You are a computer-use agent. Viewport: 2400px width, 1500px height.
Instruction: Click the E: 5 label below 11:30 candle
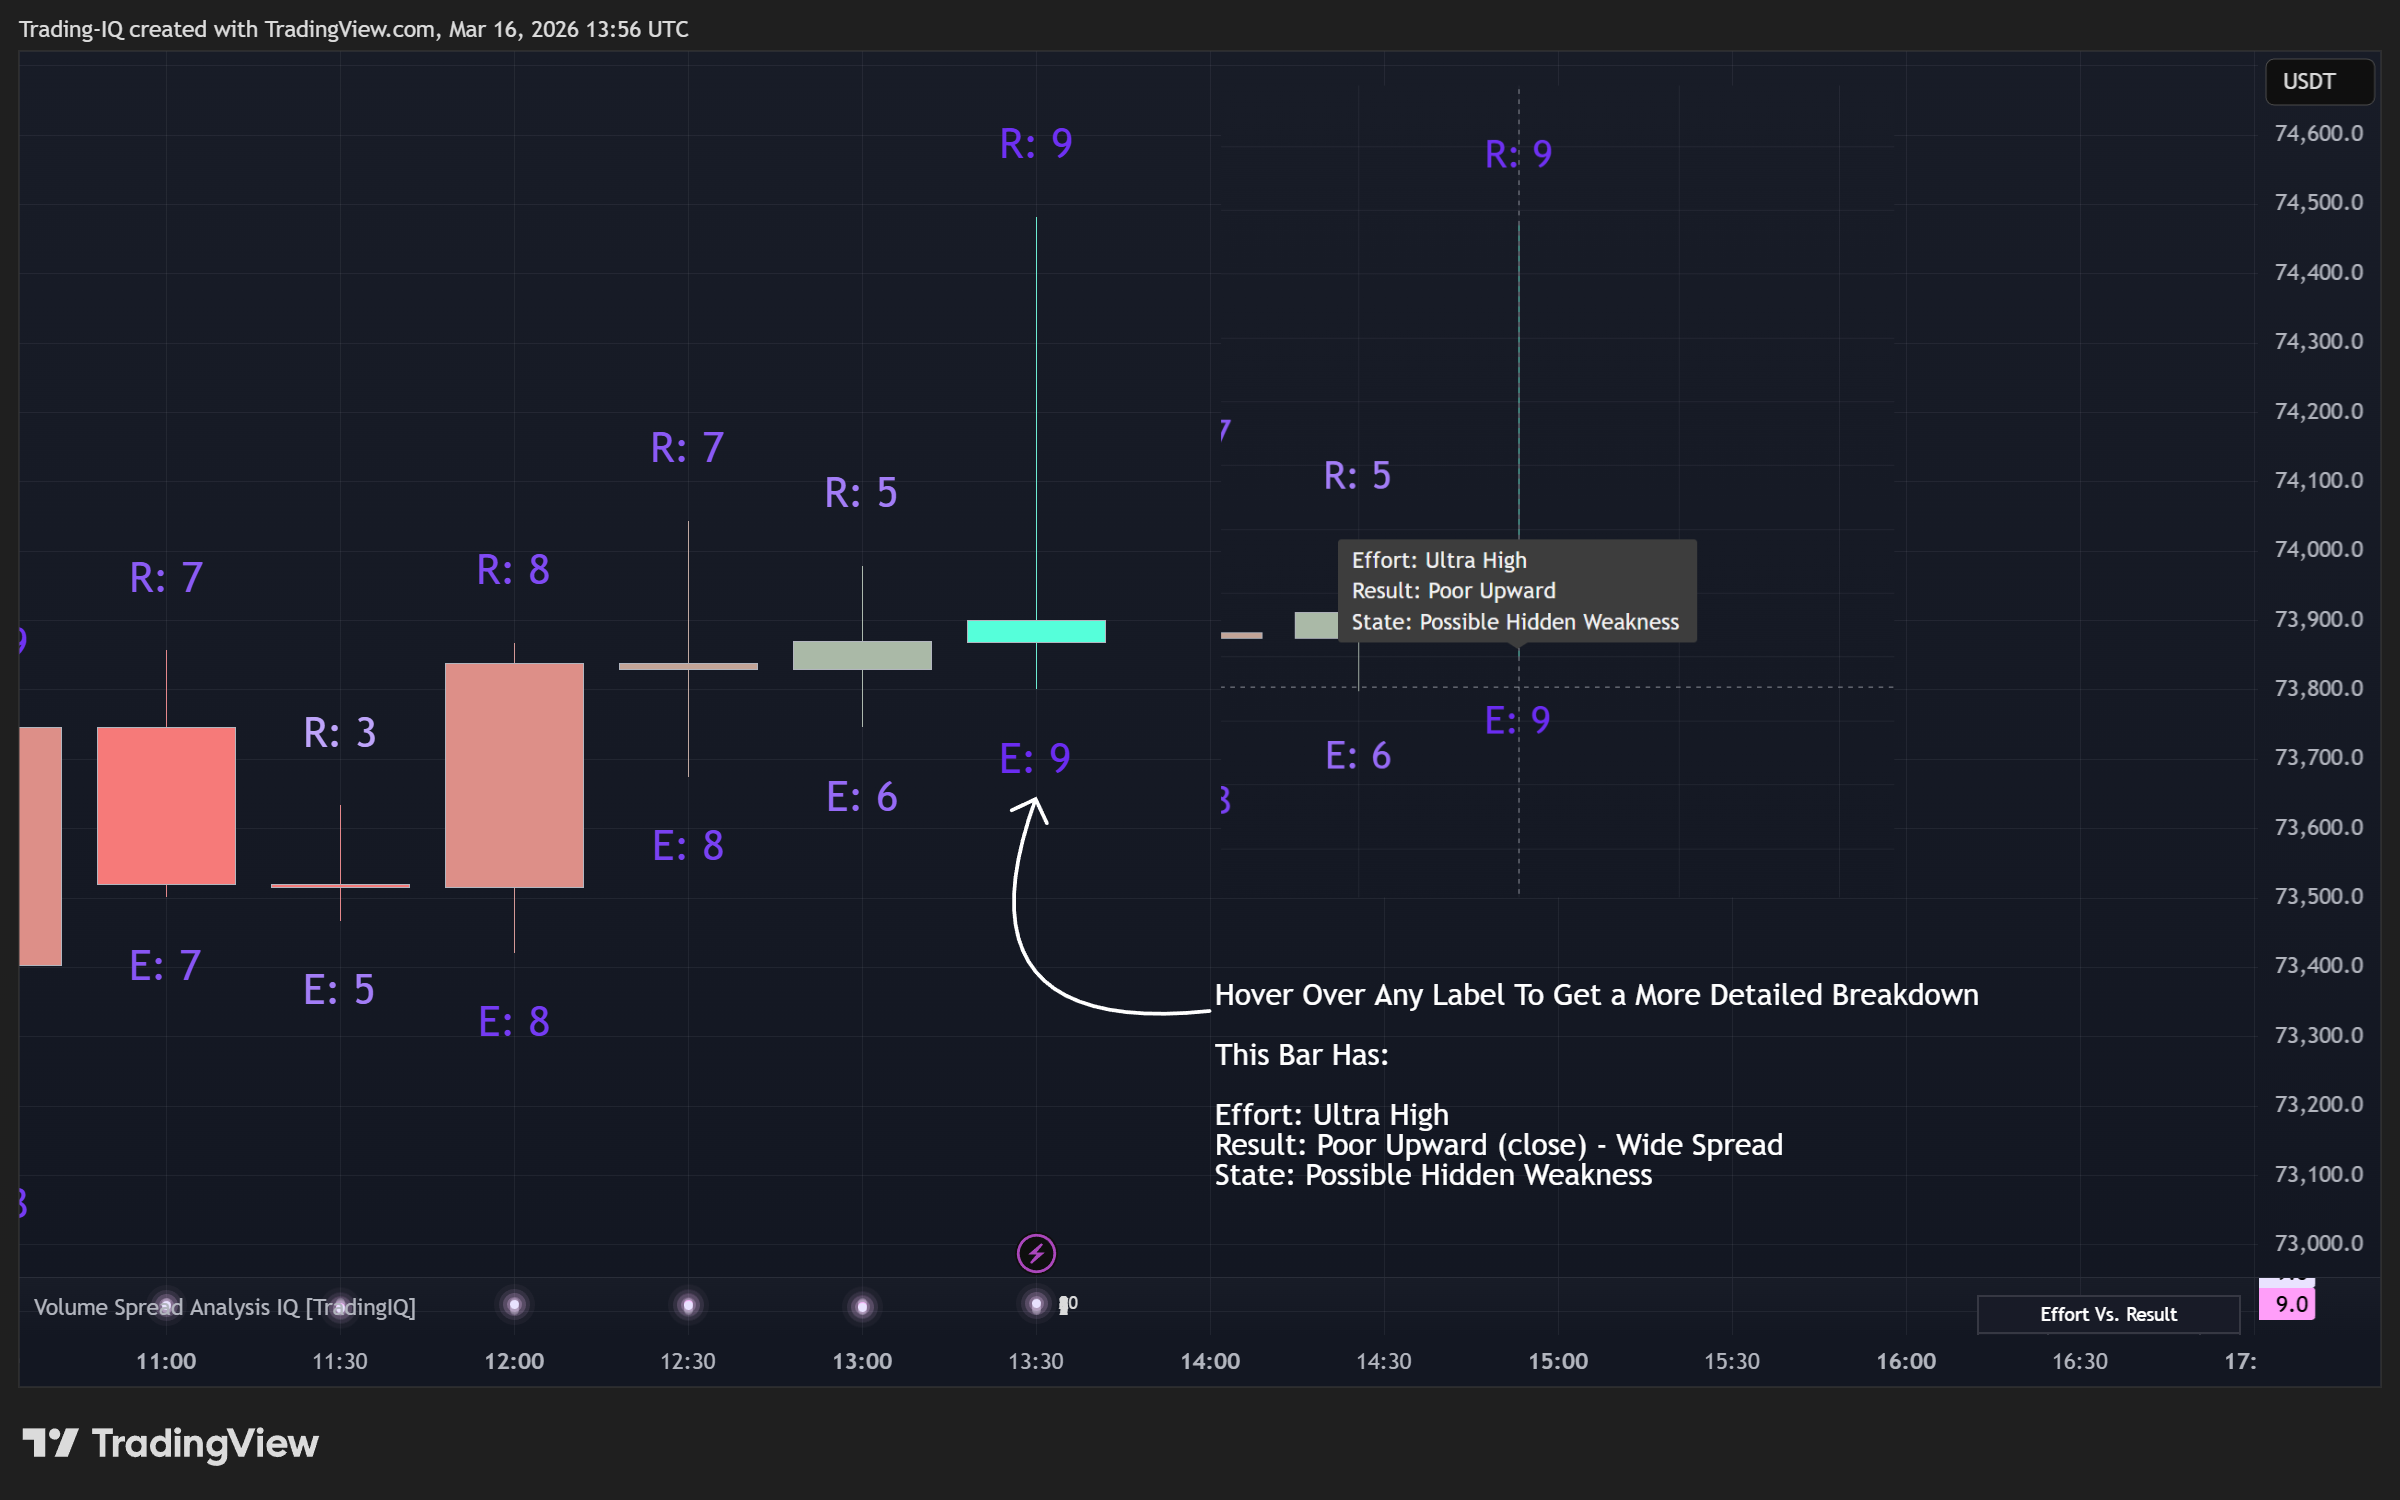pyautogui.click(x=340, y=990)
